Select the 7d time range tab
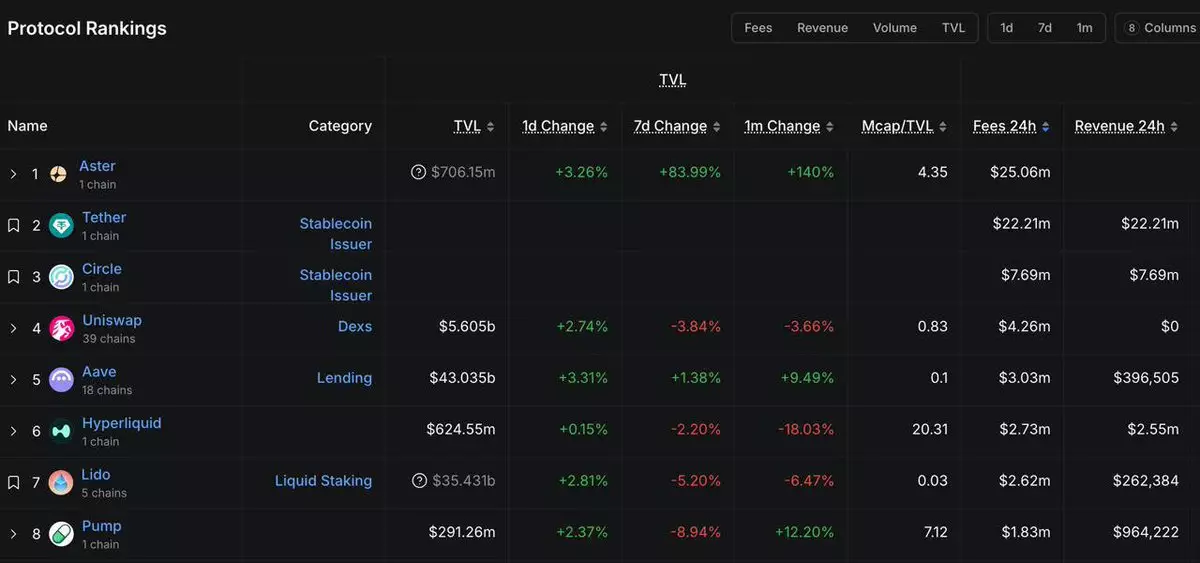This screenshot has height=563, width=1200. point(1045,28)
